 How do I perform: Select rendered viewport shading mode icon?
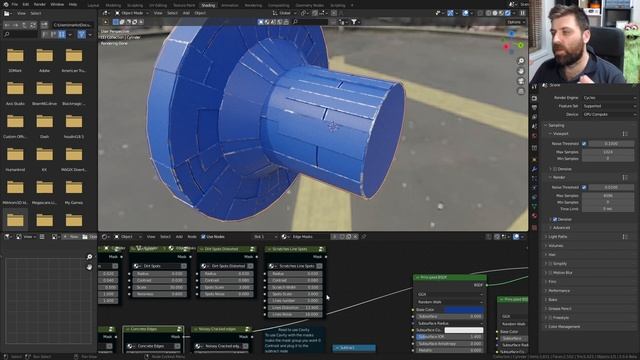click(x=508, y=13)
